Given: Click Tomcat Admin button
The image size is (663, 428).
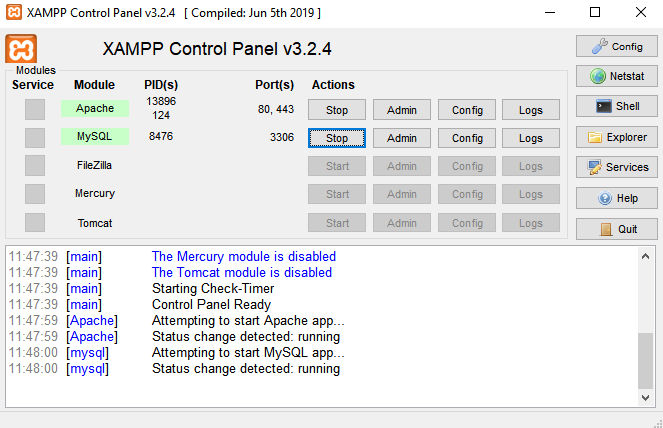Looking at the screenshot, I should (x=402, y=222).
